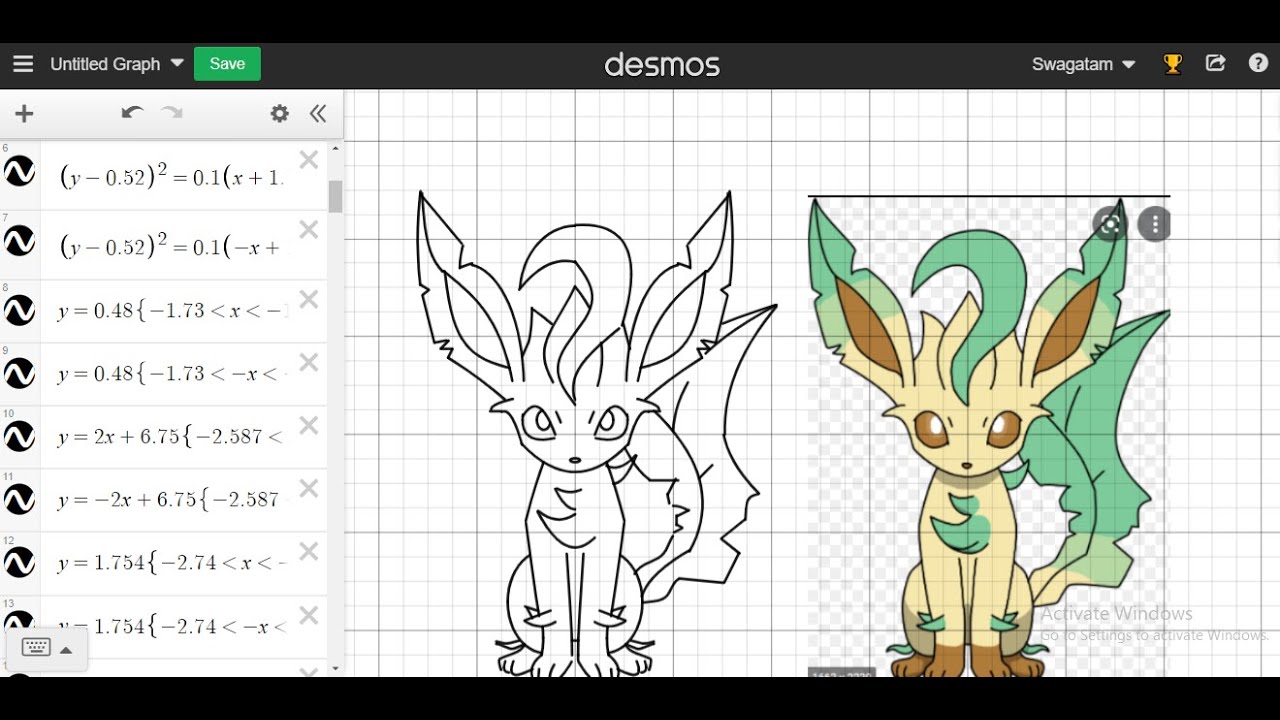Viewport: 1280px width, 720px height.
Task: Edit expression y=0.48{−1.73<x<
Action: click(172, 312)
